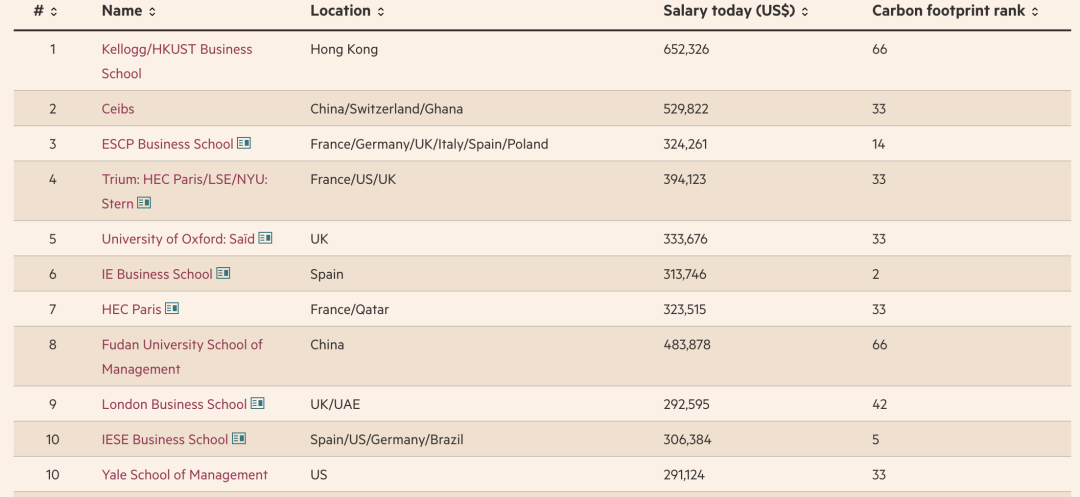Click profile icon beside London Business School
Image resolution: width=1080 pixels, height=497 pixels.
pyautogui.click(x=258, y=403)
